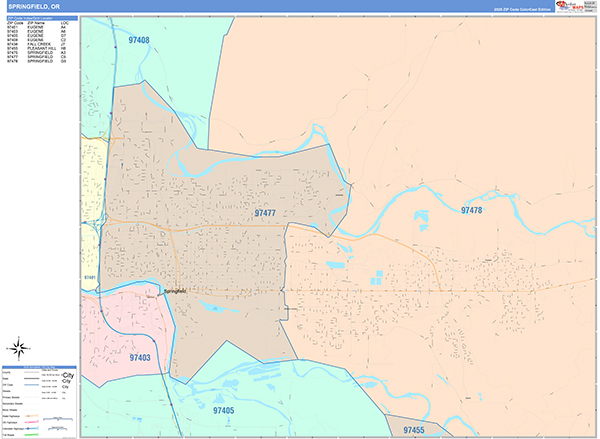Click the 97405 label on the map
Viewport: 600px width, 439px height.
223,410
